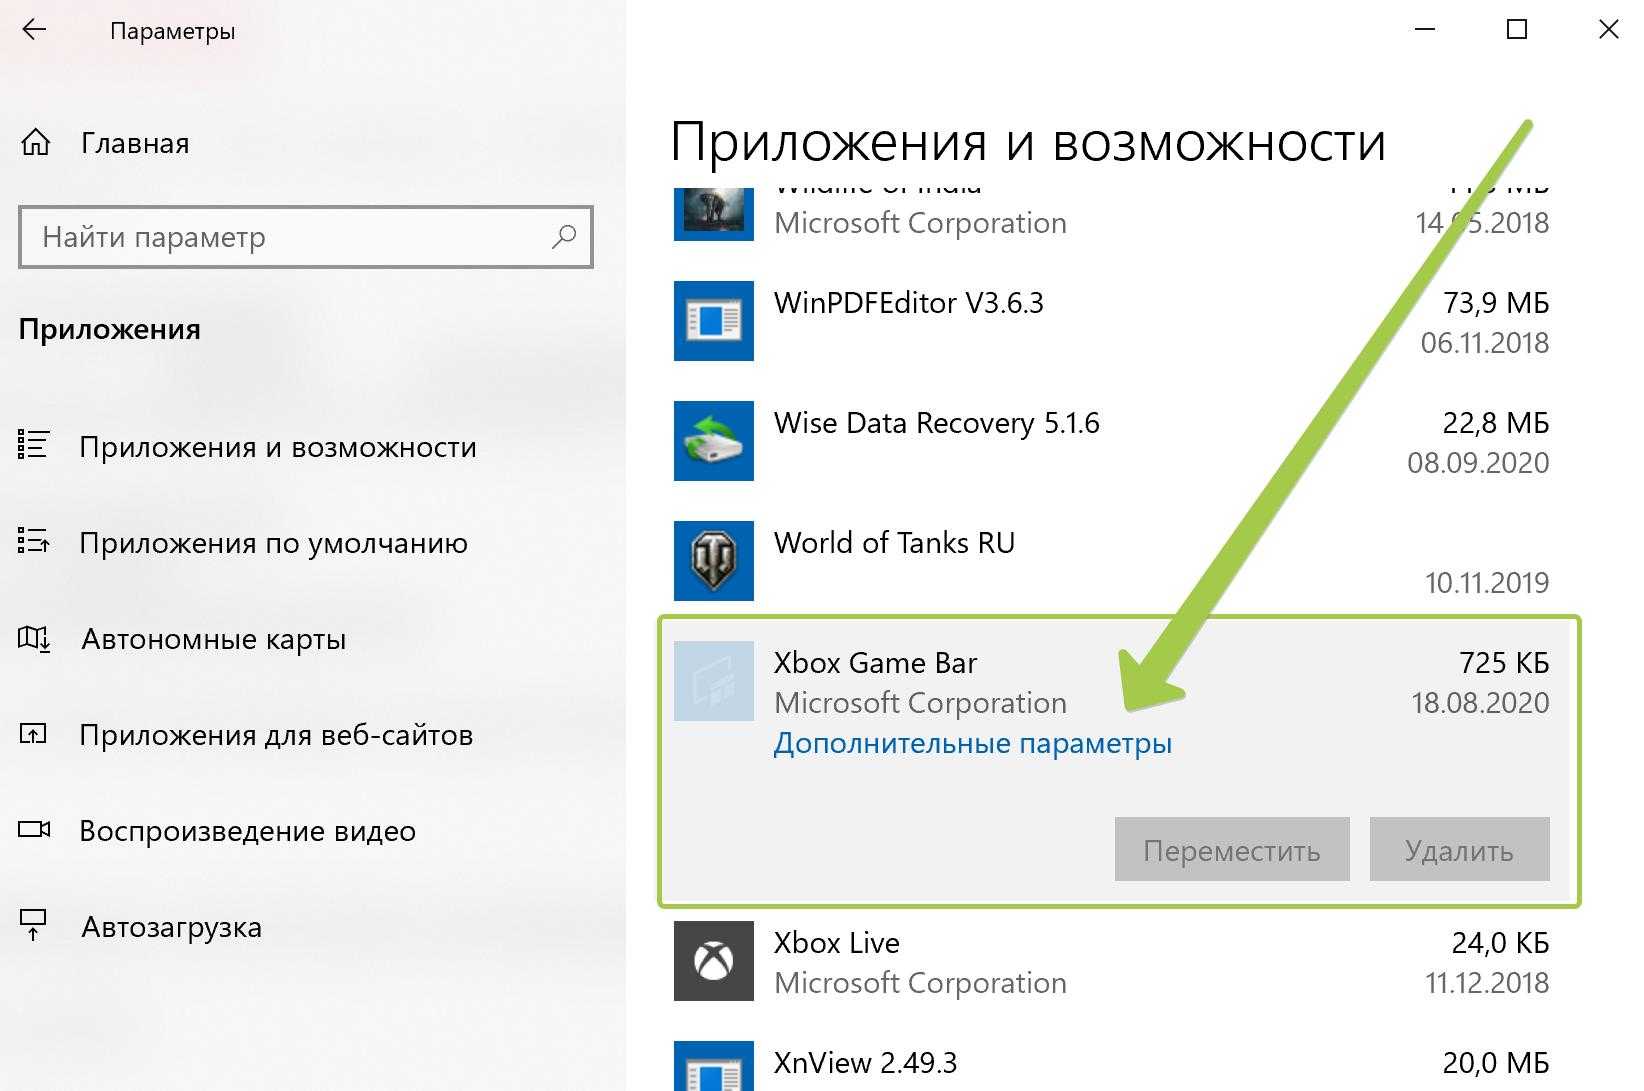Open Главная settings home
Screen dimensions: 1644x1091
(135, 143)
